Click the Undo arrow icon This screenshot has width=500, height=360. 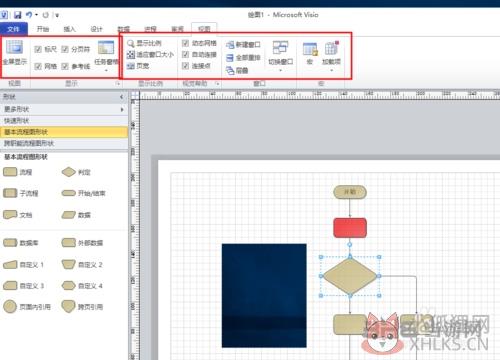click(29, 15)
